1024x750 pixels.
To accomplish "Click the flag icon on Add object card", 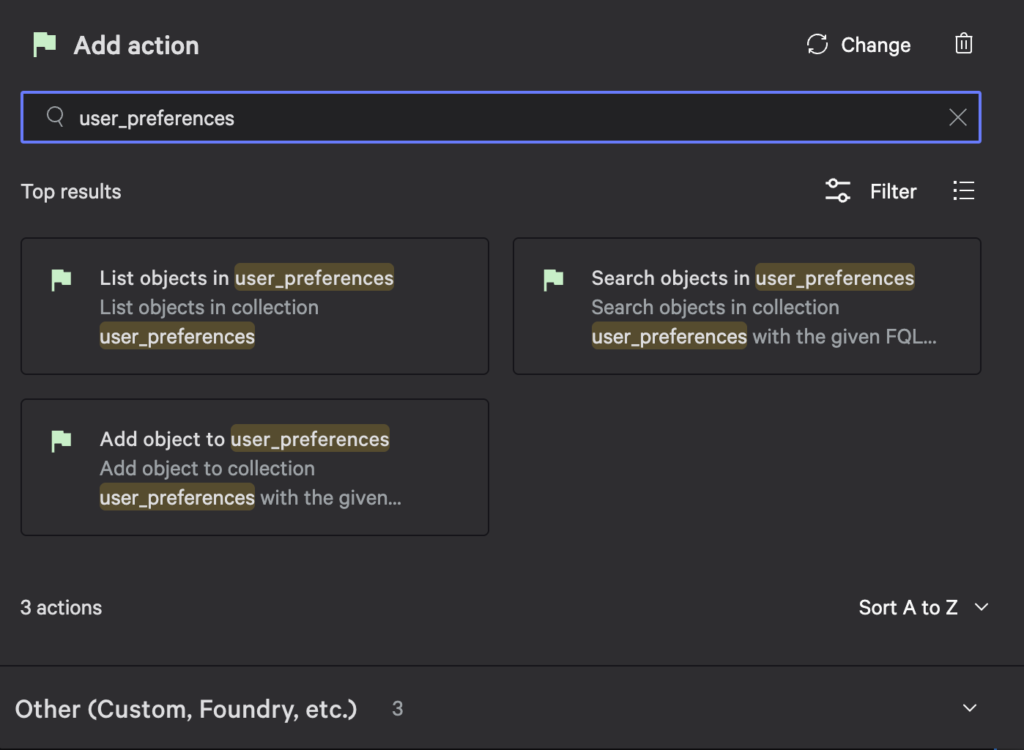I will click(x=60, y=440).
